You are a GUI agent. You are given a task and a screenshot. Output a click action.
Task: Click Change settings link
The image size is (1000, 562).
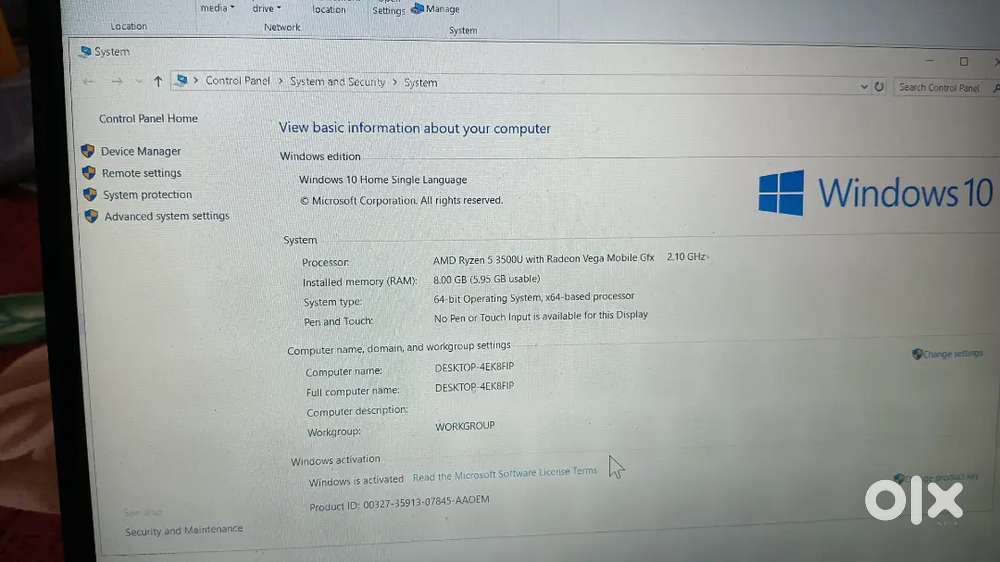click(952, 354)
